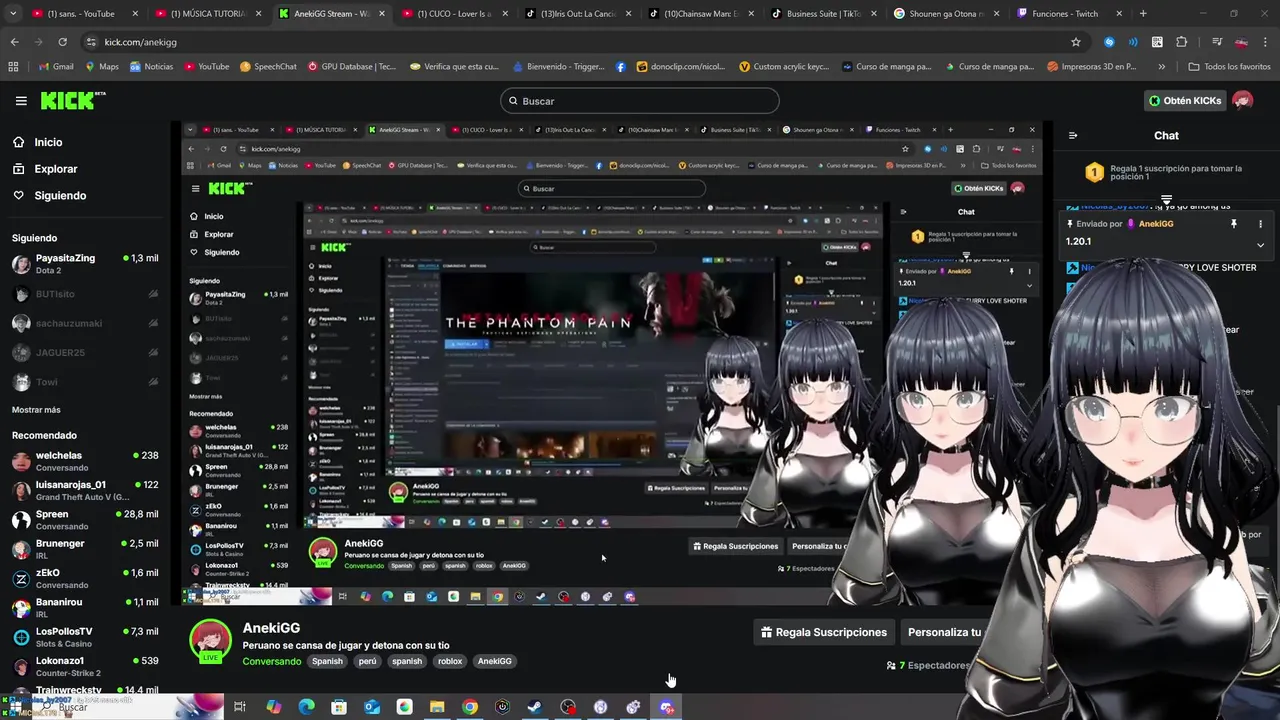Go back in browser history
1280x720 pixels.
tap(14, 42)
